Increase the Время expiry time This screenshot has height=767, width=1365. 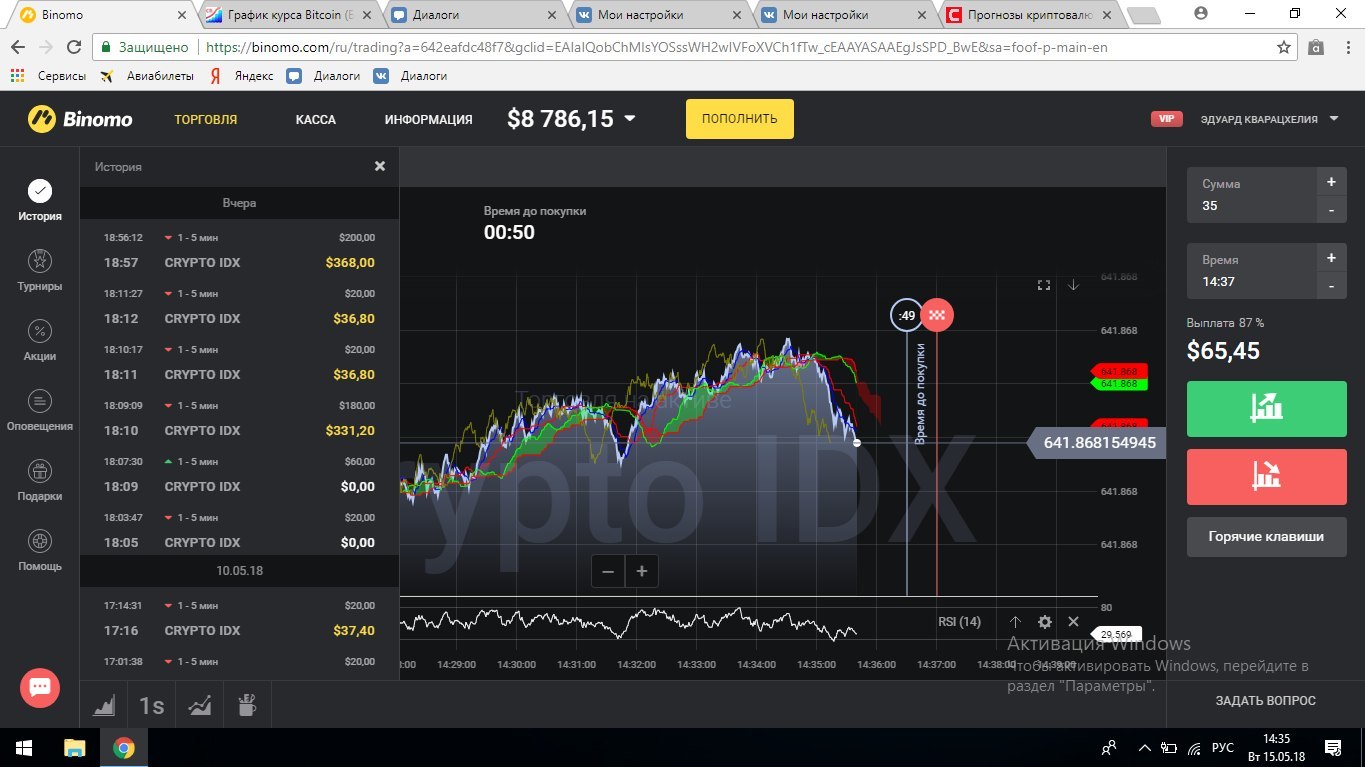(1331, 258)
